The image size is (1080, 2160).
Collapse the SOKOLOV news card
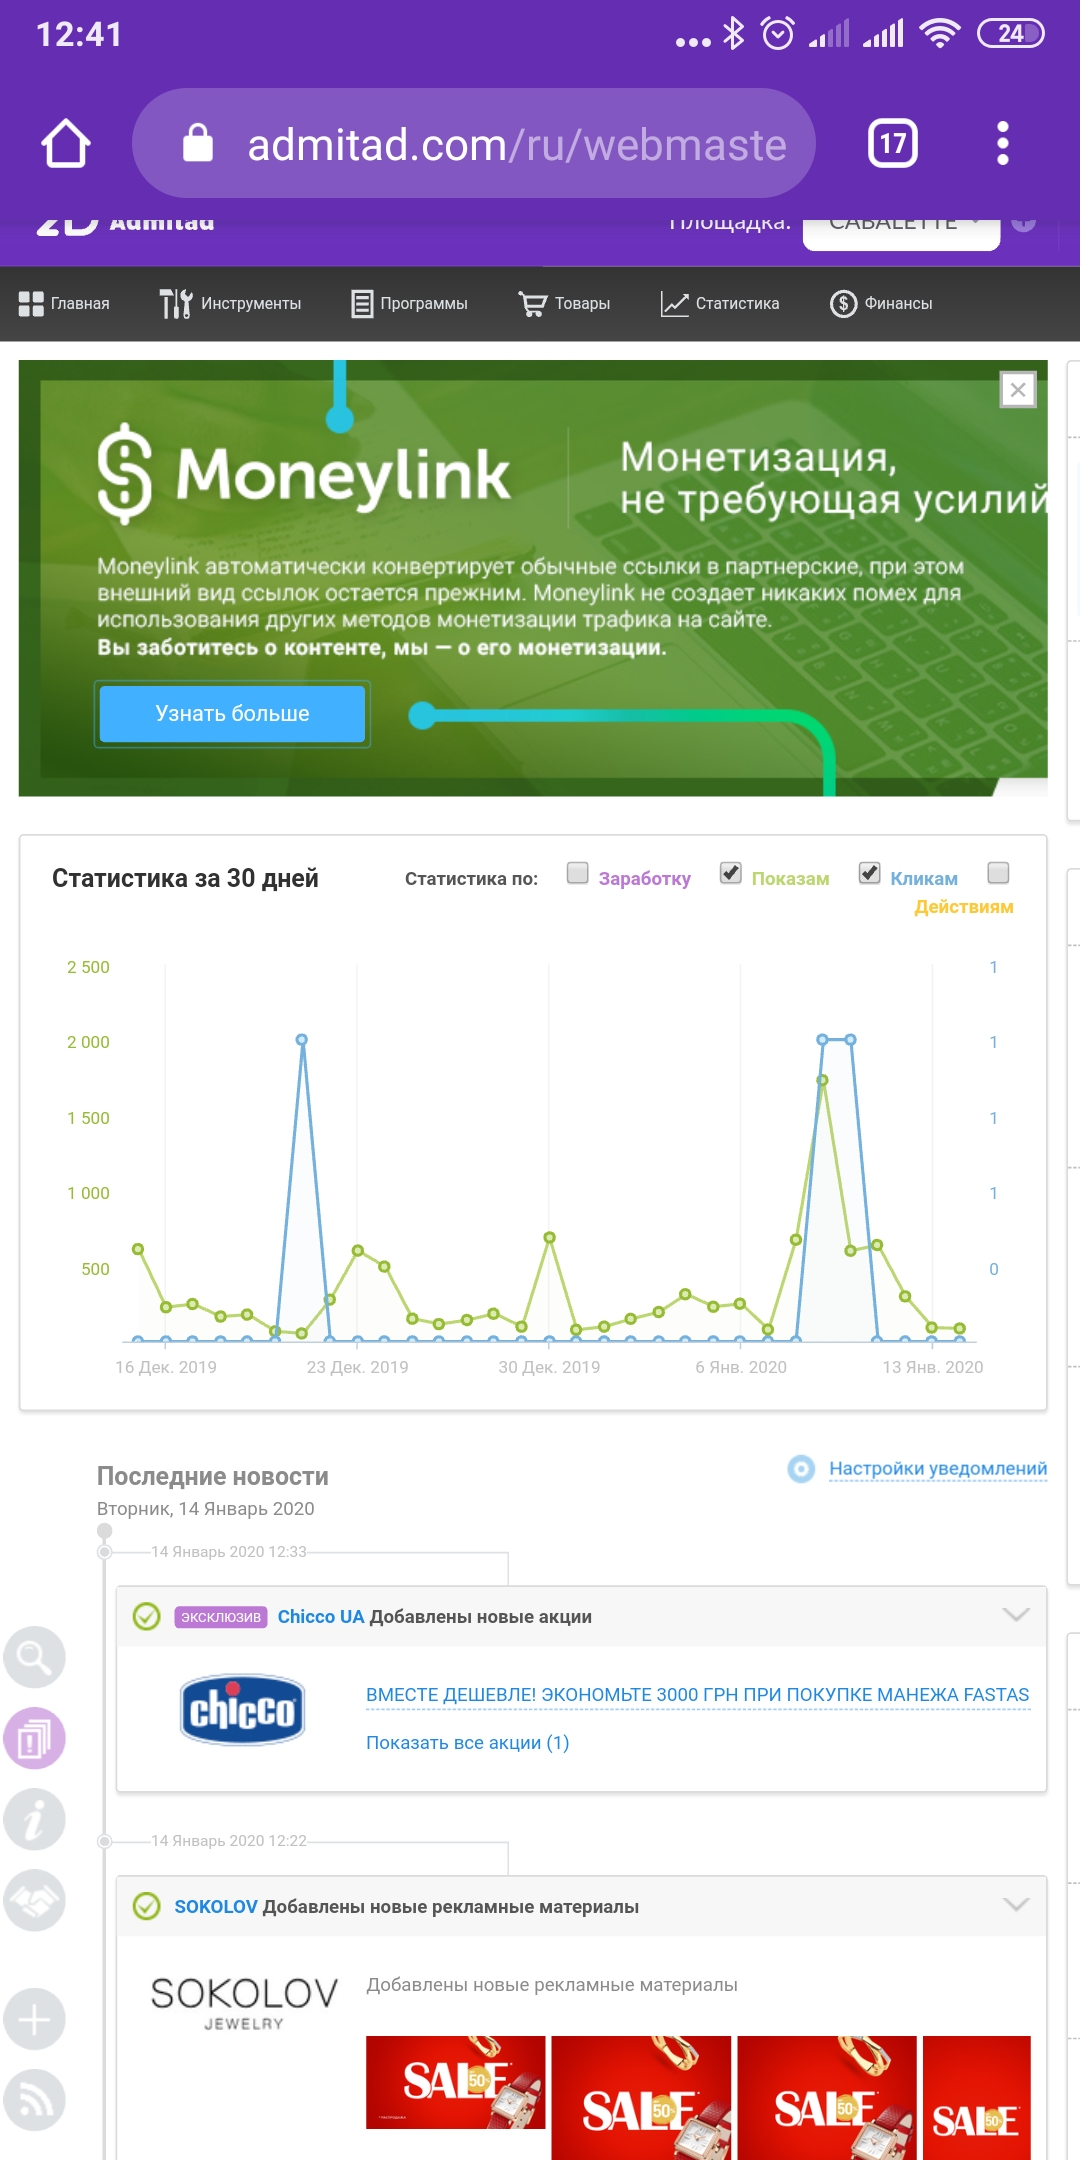(x=1016, y=1905)
